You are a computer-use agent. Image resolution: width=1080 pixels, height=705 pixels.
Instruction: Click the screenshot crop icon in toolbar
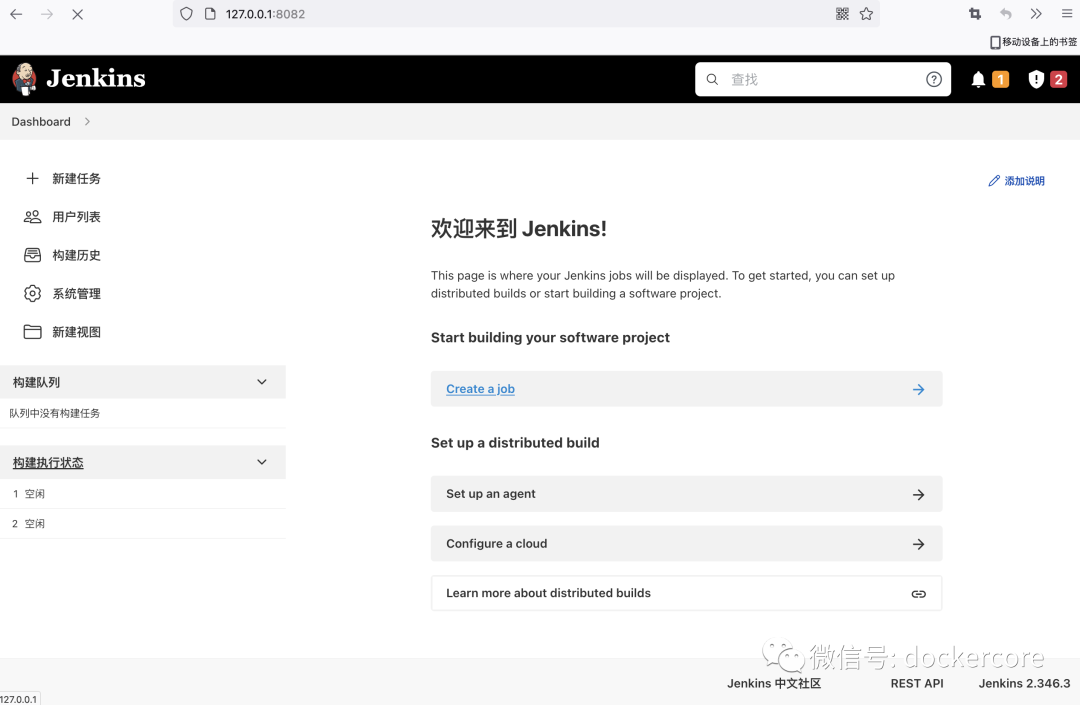click(x=975, y=14)
